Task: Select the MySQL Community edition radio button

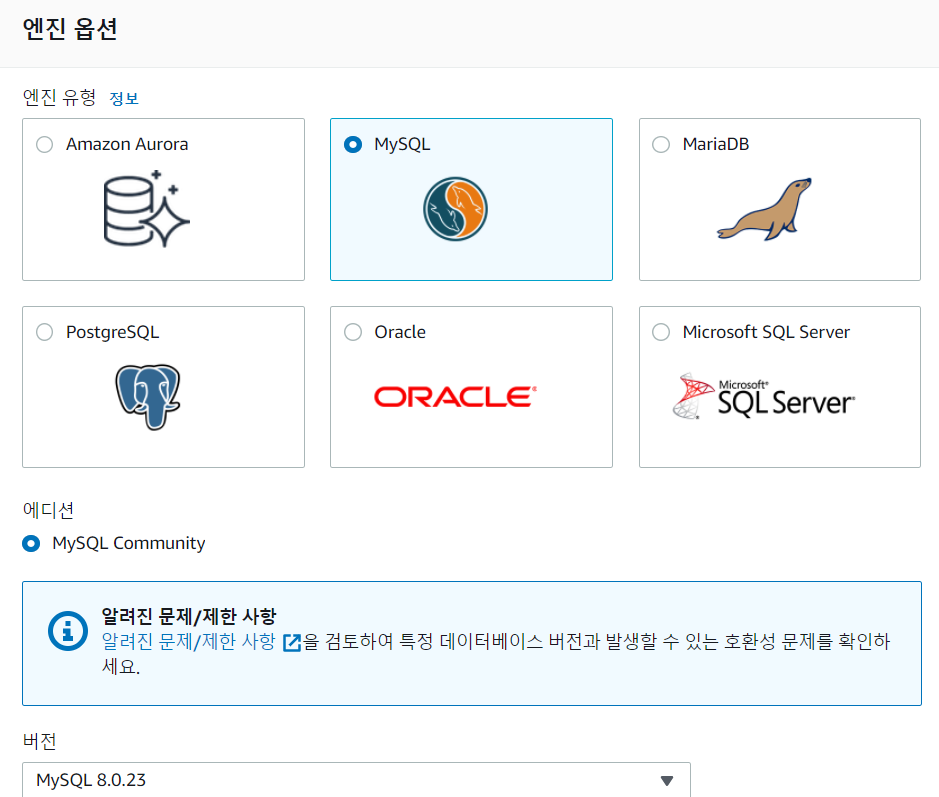Action: (31, 543)
